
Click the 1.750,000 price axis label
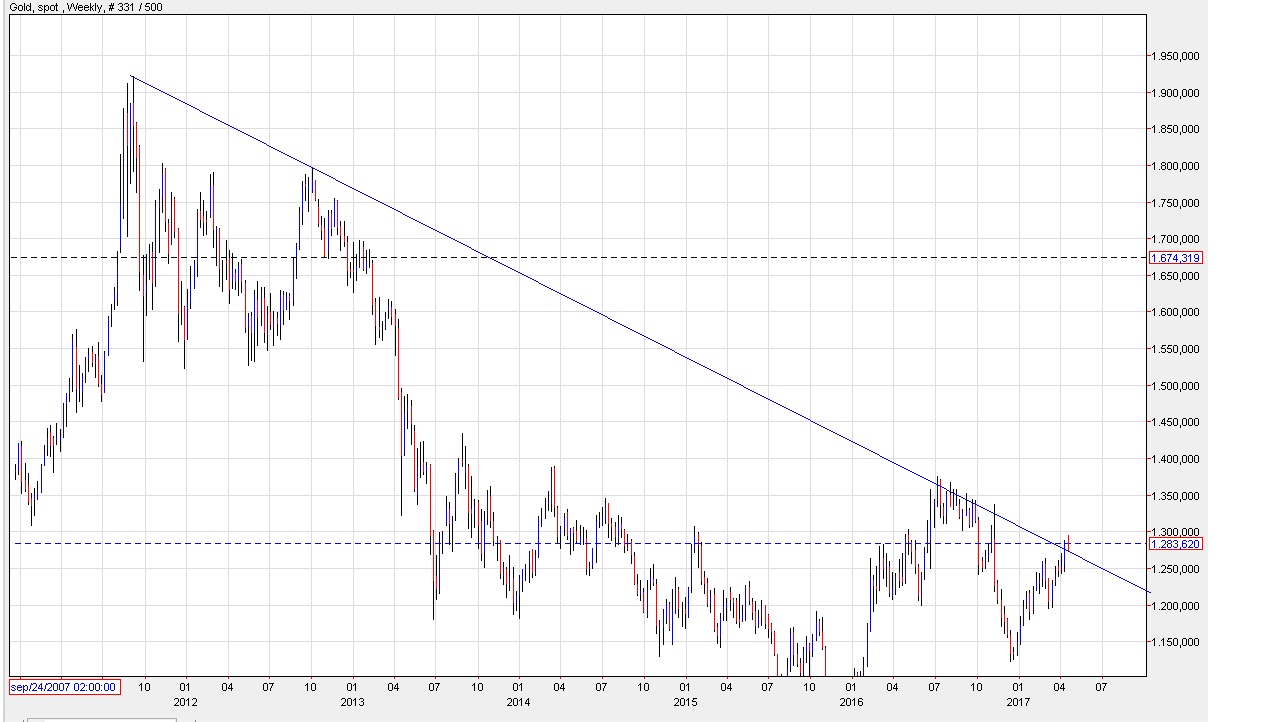coord(1176,203)
